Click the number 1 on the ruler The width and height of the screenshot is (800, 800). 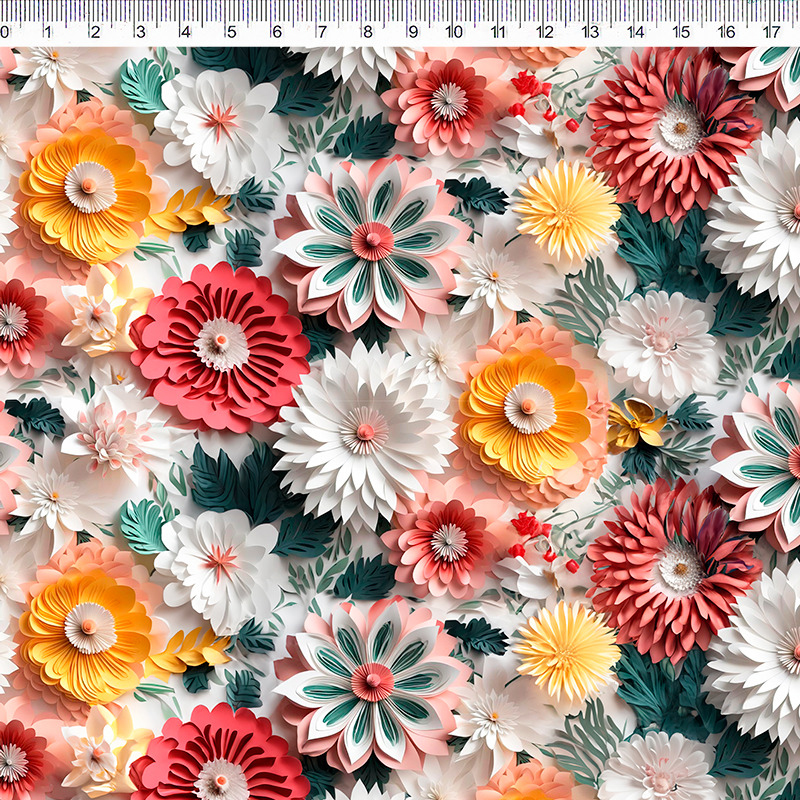(47, 32)
